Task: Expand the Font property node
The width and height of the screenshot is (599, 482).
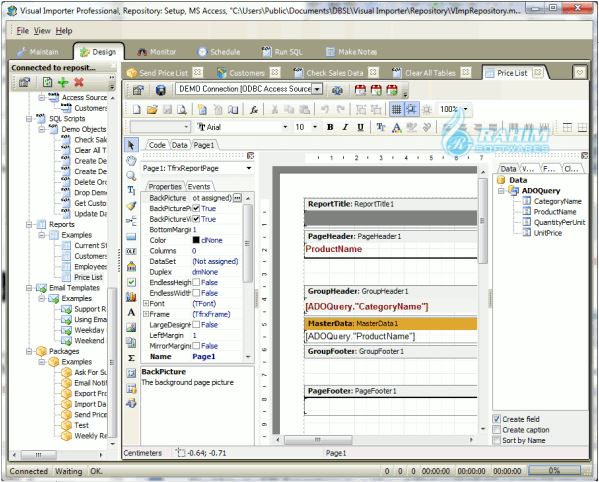Action: pos(146,303)
